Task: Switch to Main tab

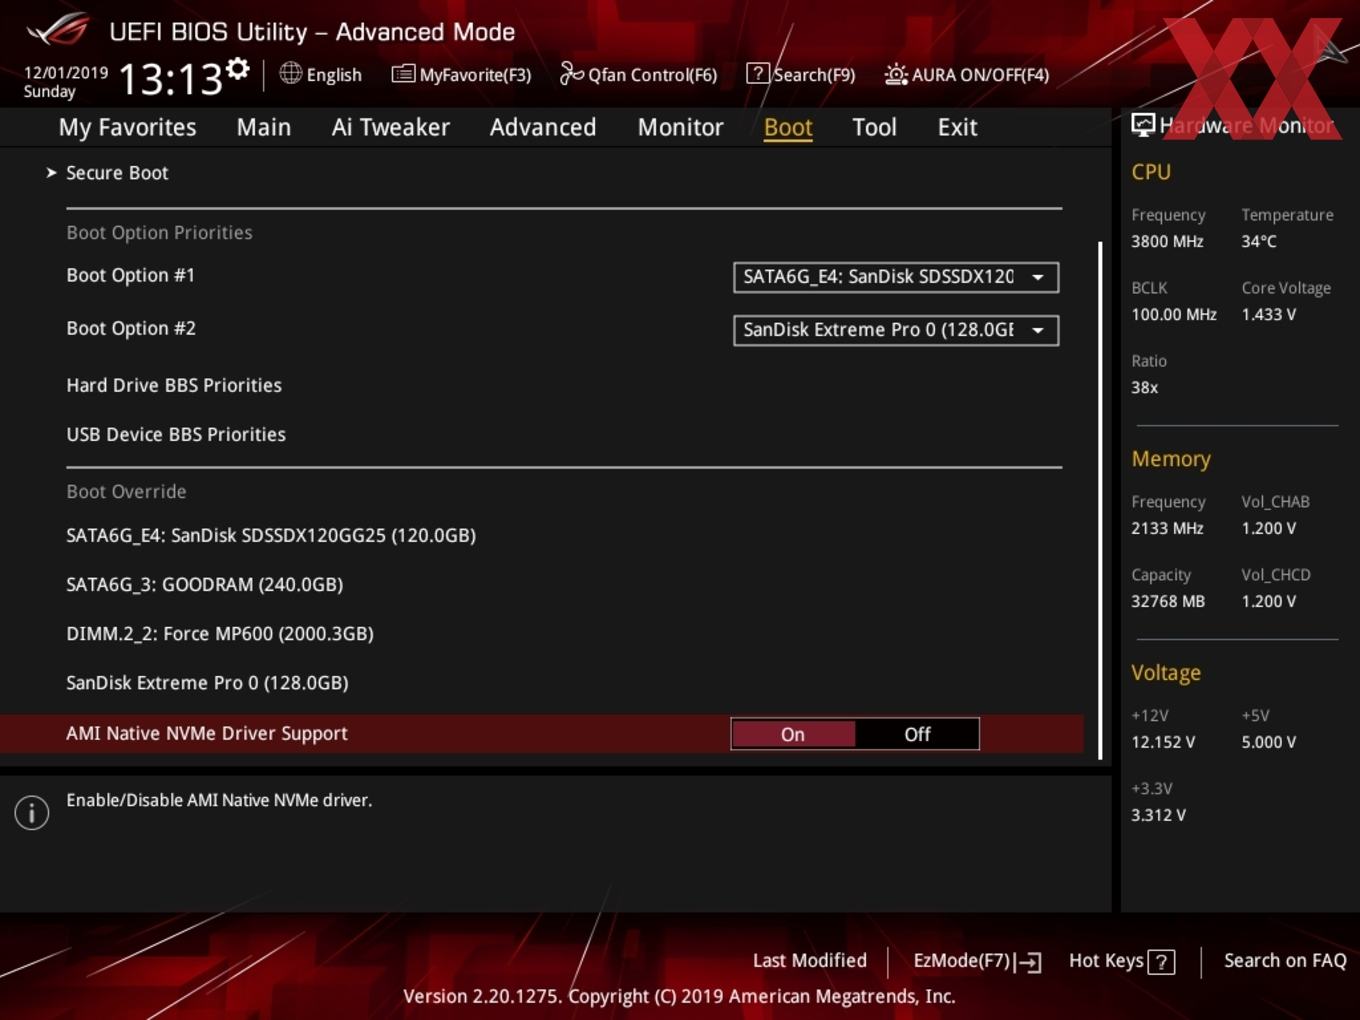Action: pos(264,127)
